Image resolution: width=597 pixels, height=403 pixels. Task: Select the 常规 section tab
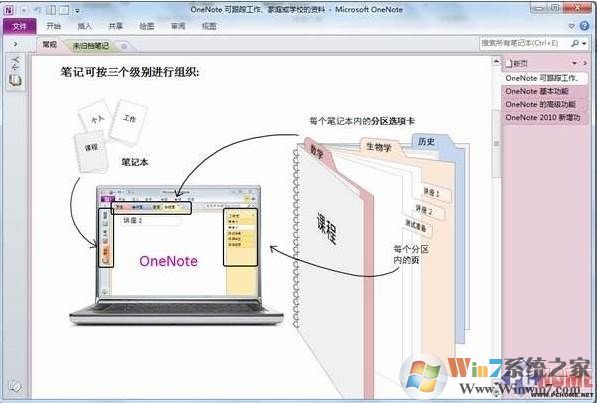pos(49,45)
